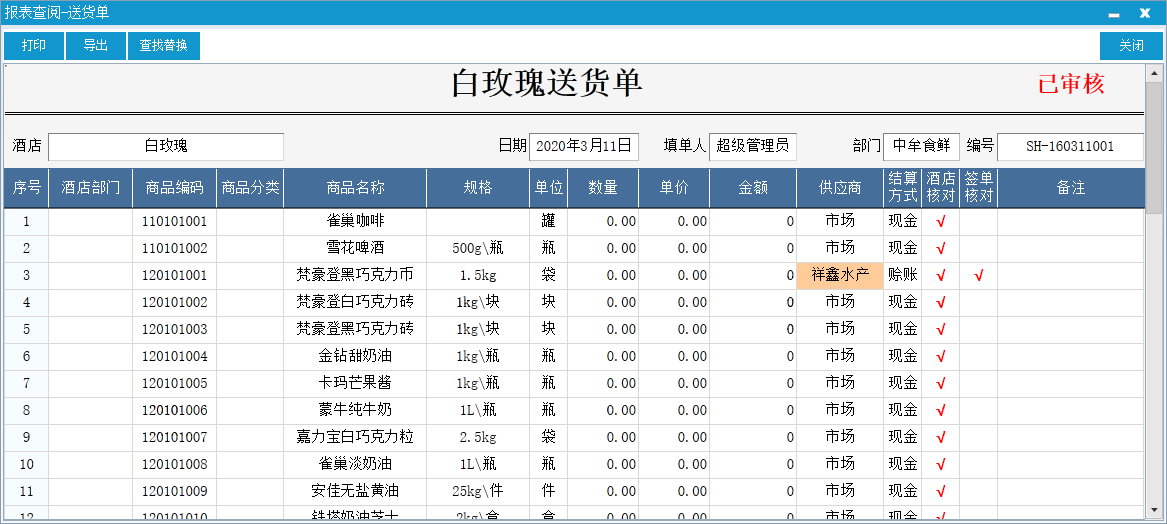The image size is (1167, 524).
Task: Toggle 酒店核对 check for 卡玛芒果酱 row
Action: [941, 384]
